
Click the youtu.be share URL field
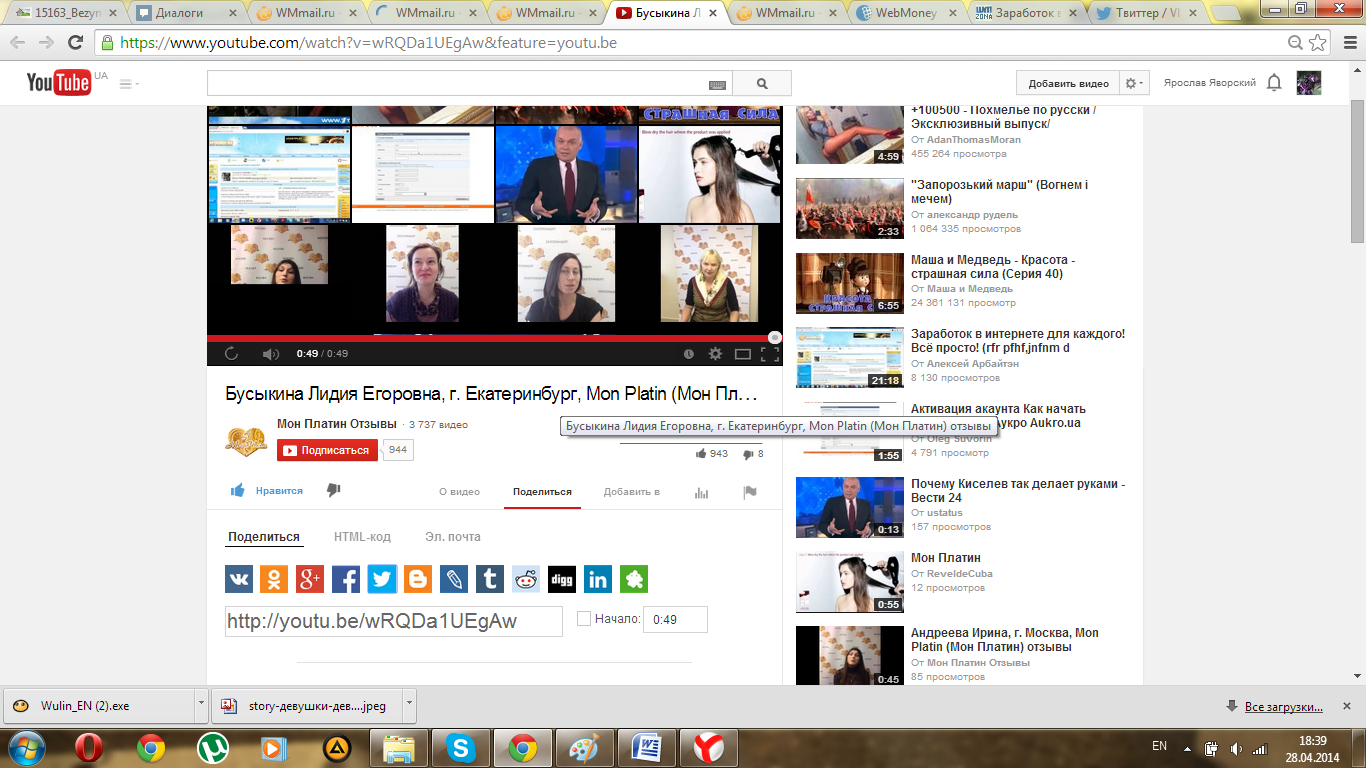[x=393, y=621]
